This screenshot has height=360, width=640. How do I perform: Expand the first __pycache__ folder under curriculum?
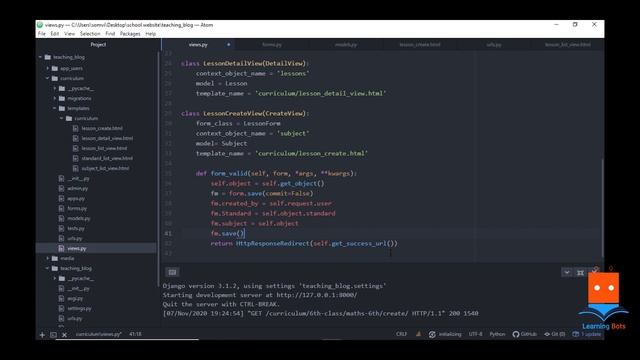tap(55, 88)
